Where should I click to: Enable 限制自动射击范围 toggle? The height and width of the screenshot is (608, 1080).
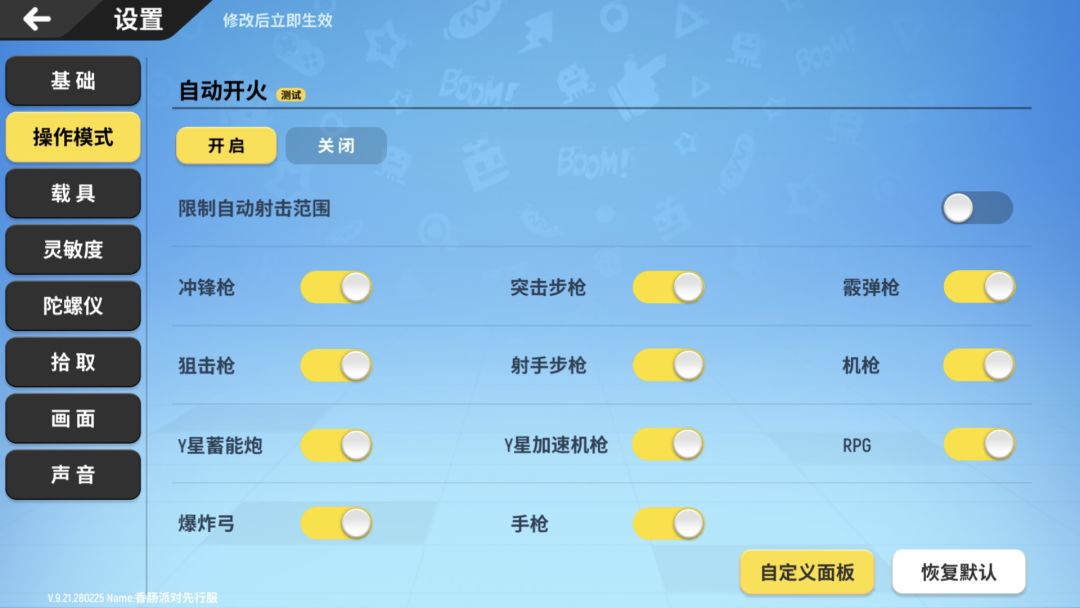[x=976, y=208]
